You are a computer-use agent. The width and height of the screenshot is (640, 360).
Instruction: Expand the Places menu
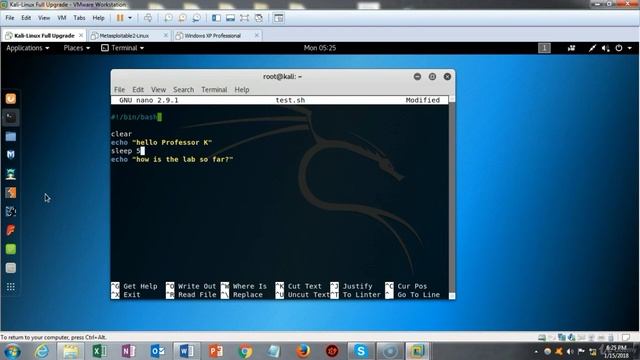(76, 48)
